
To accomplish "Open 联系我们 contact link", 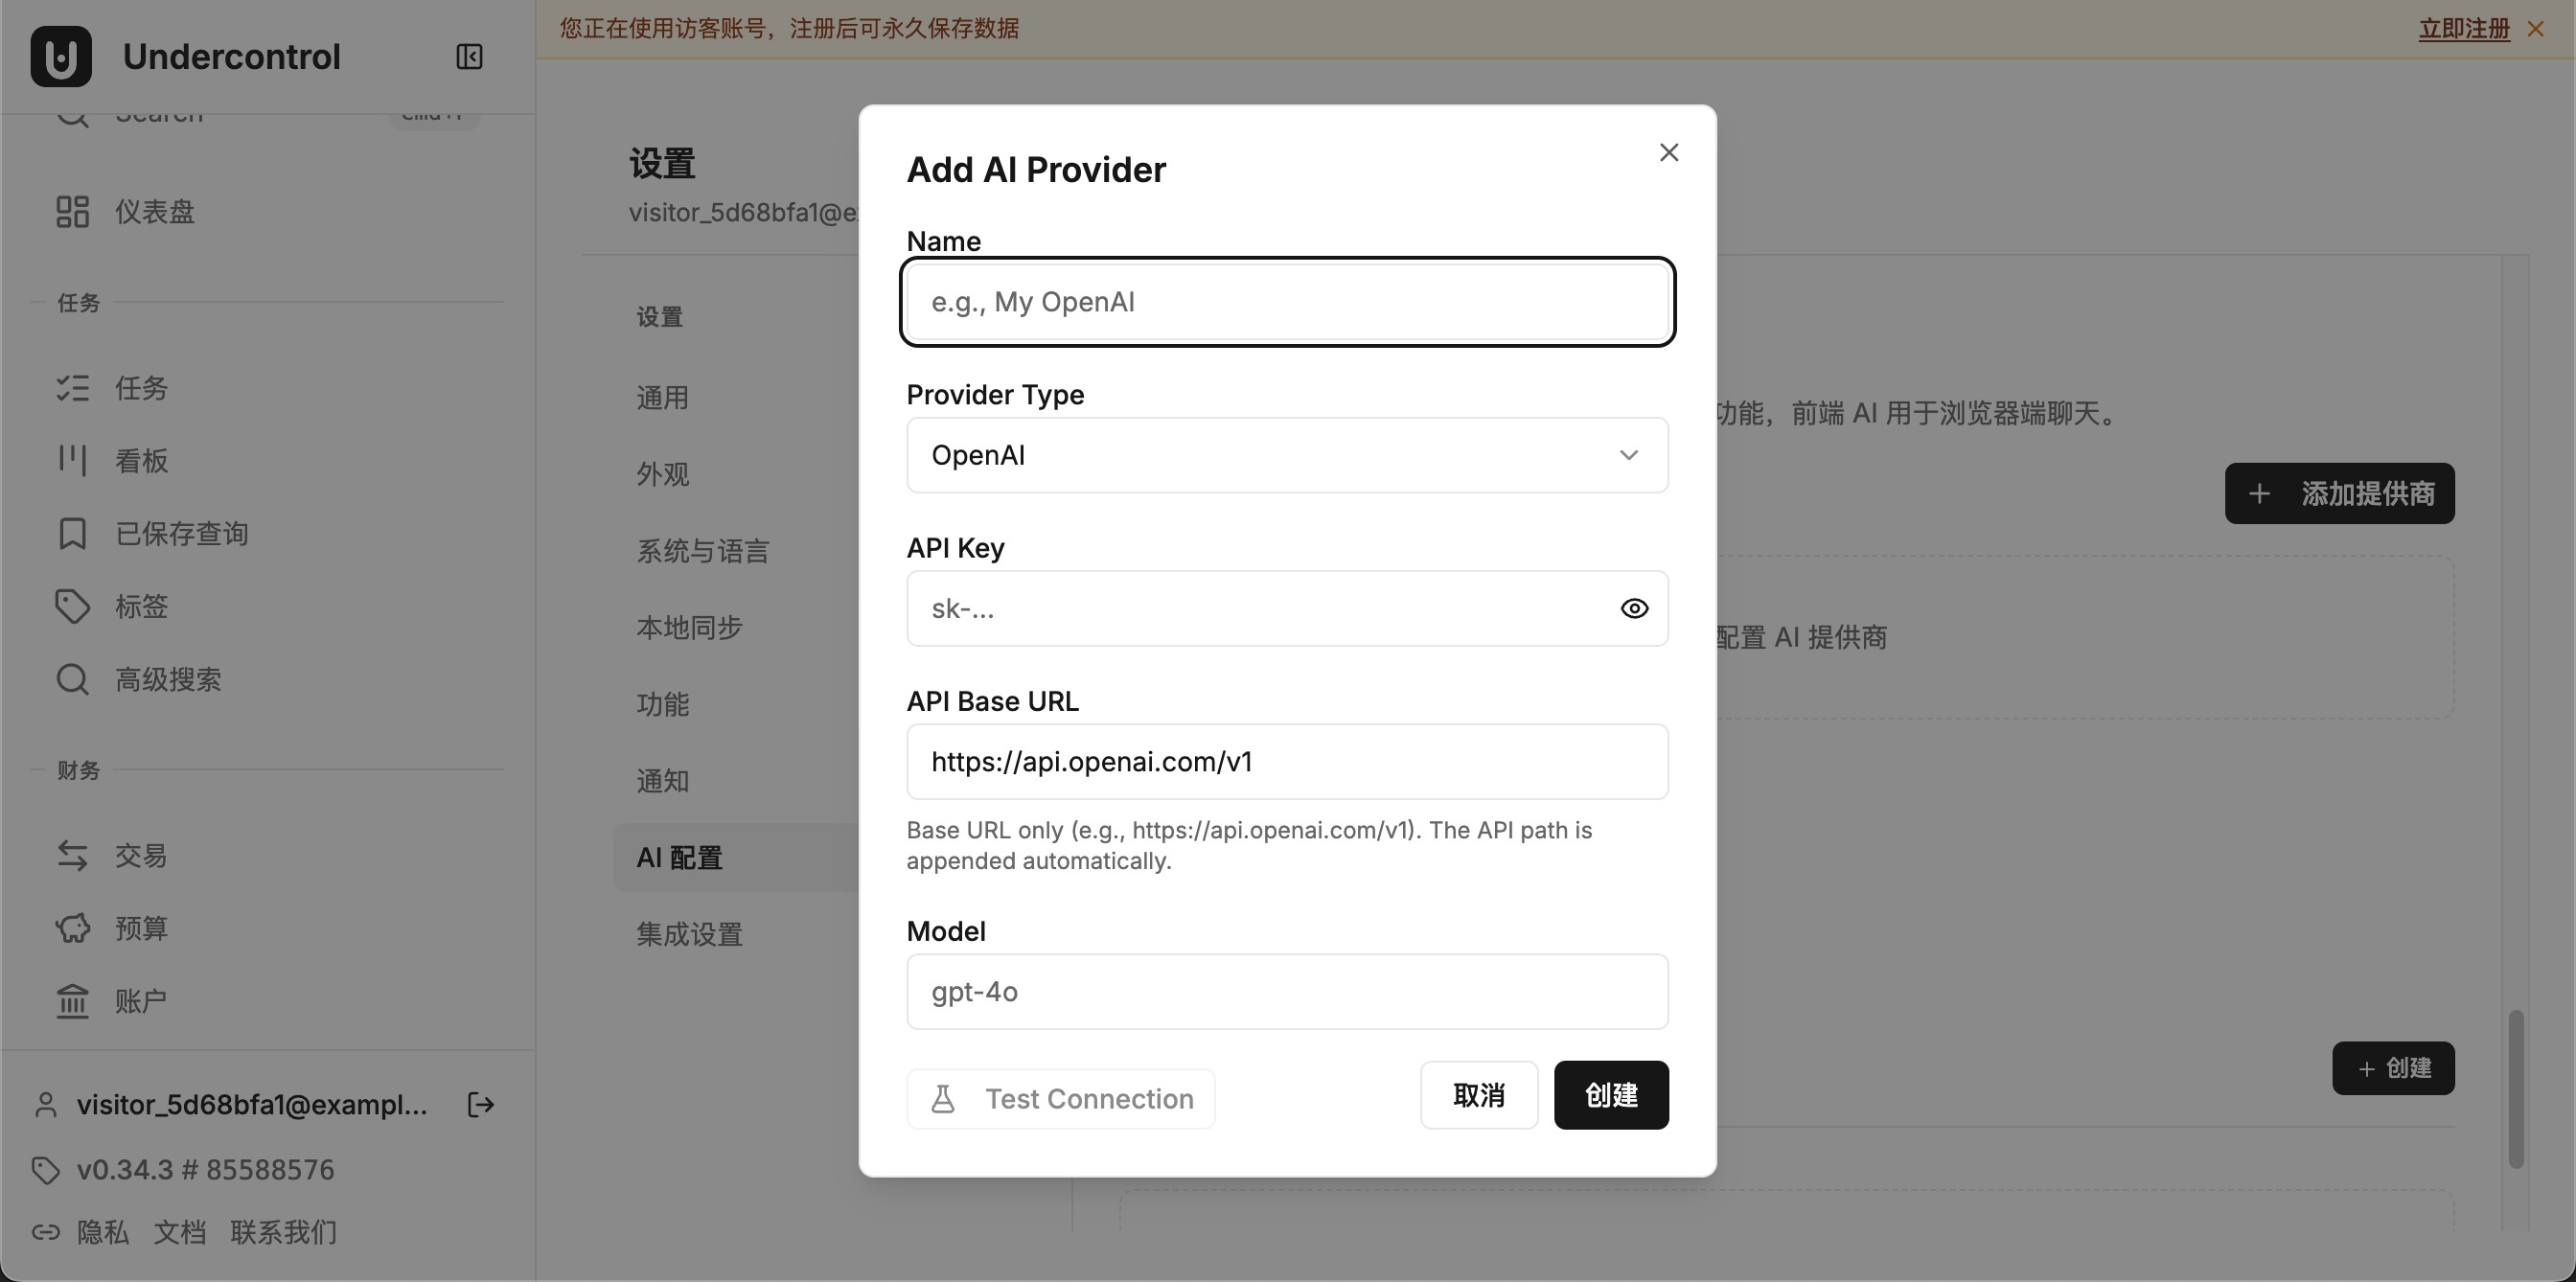I will pyautogui.click(x=284, y=1232).
